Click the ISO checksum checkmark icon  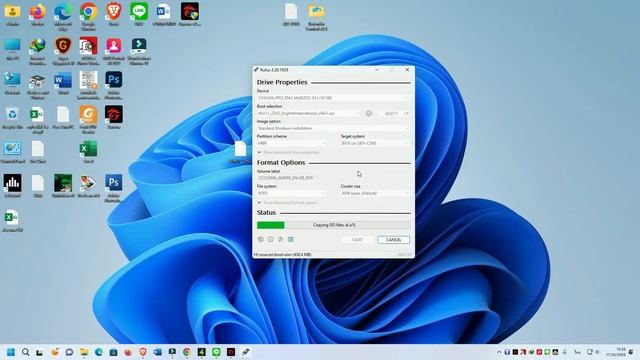(x=369, y=113)
